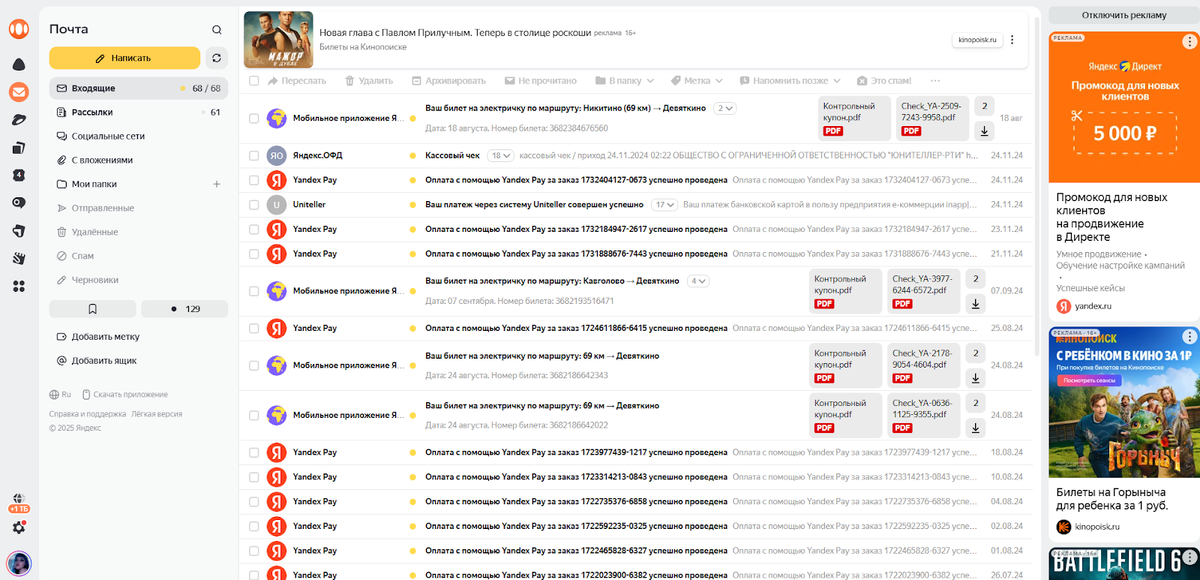The image size is (1200, 580).
Task: Open the Удалённые folder
Action: 139,232
